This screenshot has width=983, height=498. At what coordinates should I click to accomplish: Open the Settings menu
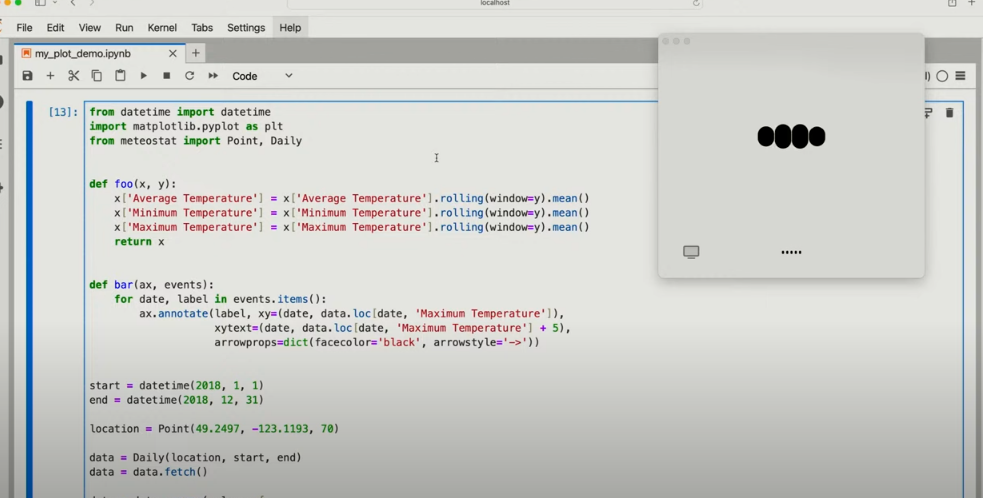246,28
